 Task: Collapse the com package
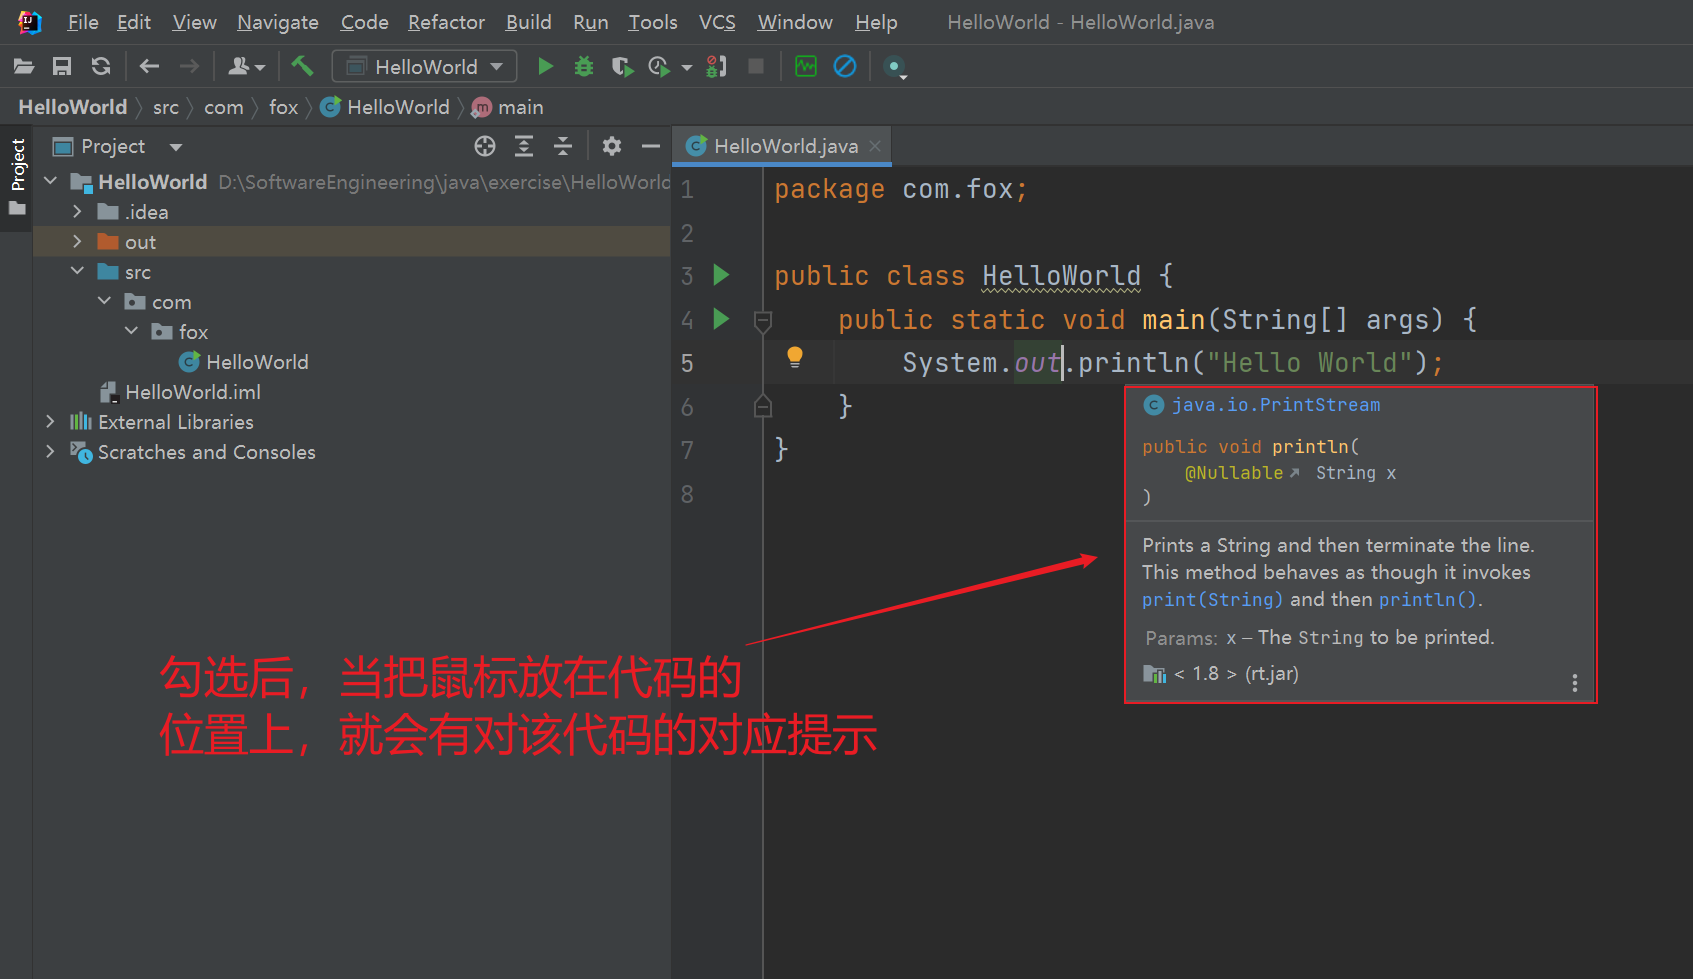point(104,301)
